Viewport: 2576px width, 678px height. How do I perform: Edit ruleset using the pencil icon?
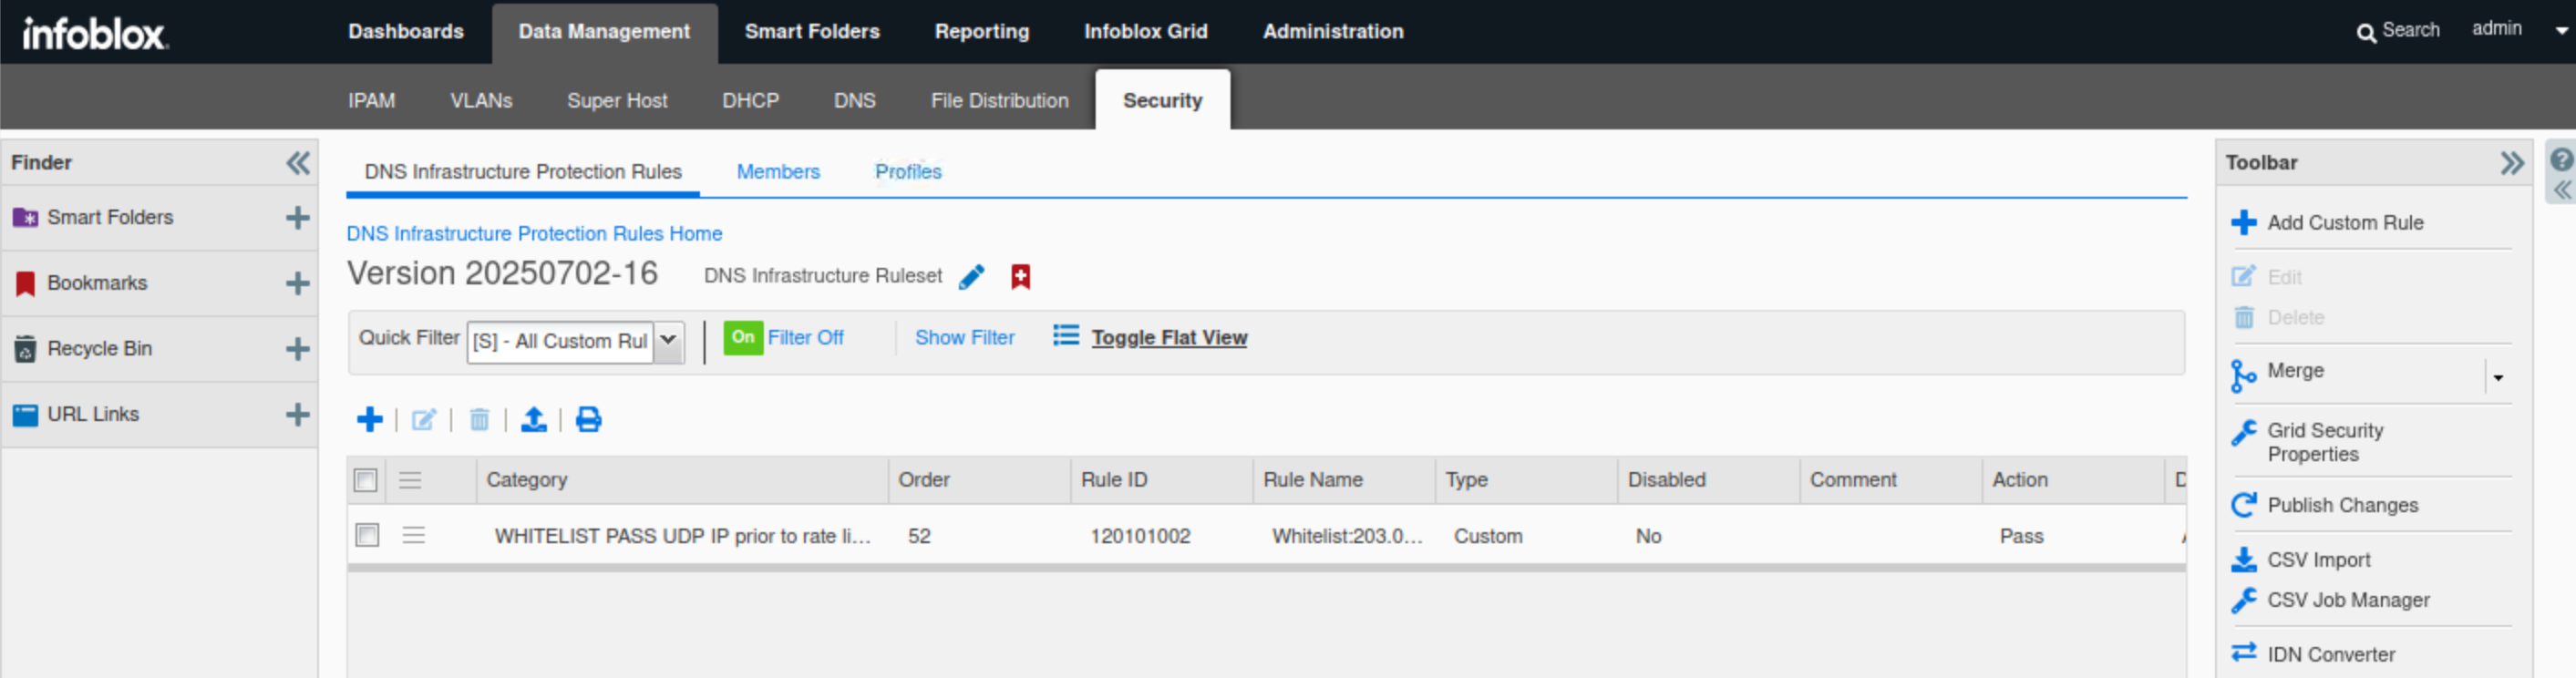click(x=971, y=277)
